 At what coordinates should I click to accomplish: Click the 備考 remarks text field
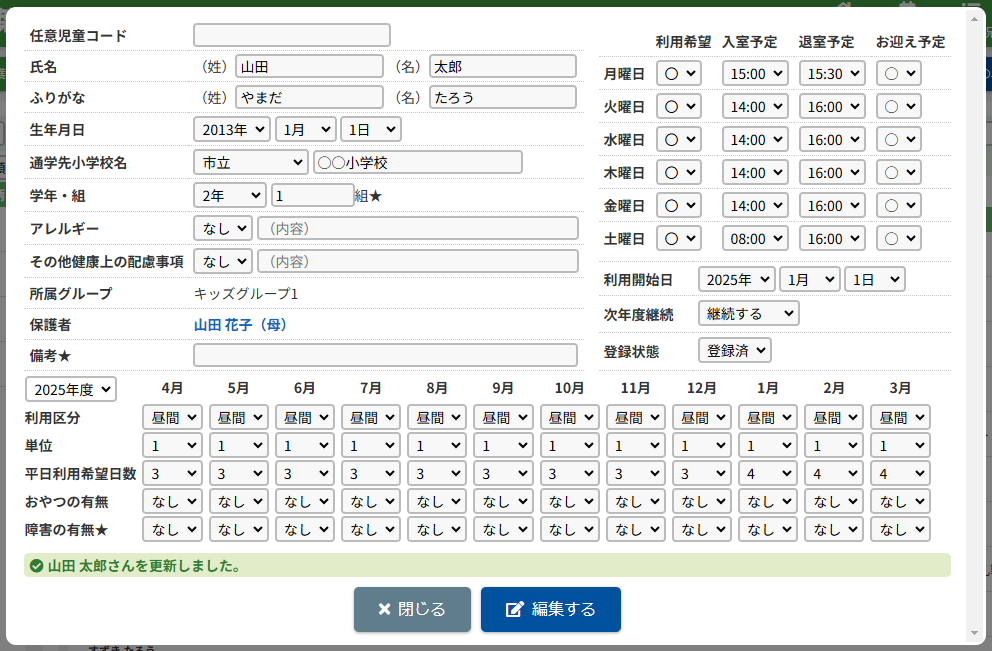point(385,355)
